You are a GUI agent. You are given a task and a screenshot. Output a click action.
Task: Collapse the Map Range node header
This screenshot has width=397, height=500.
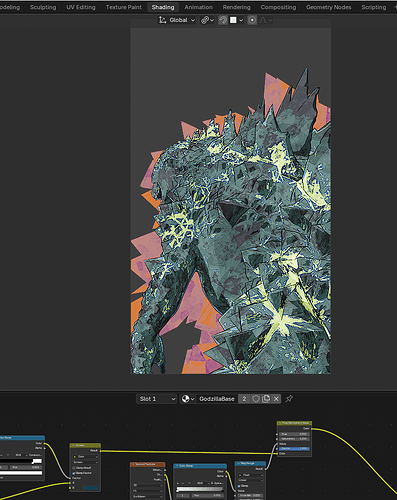point(238,463)
